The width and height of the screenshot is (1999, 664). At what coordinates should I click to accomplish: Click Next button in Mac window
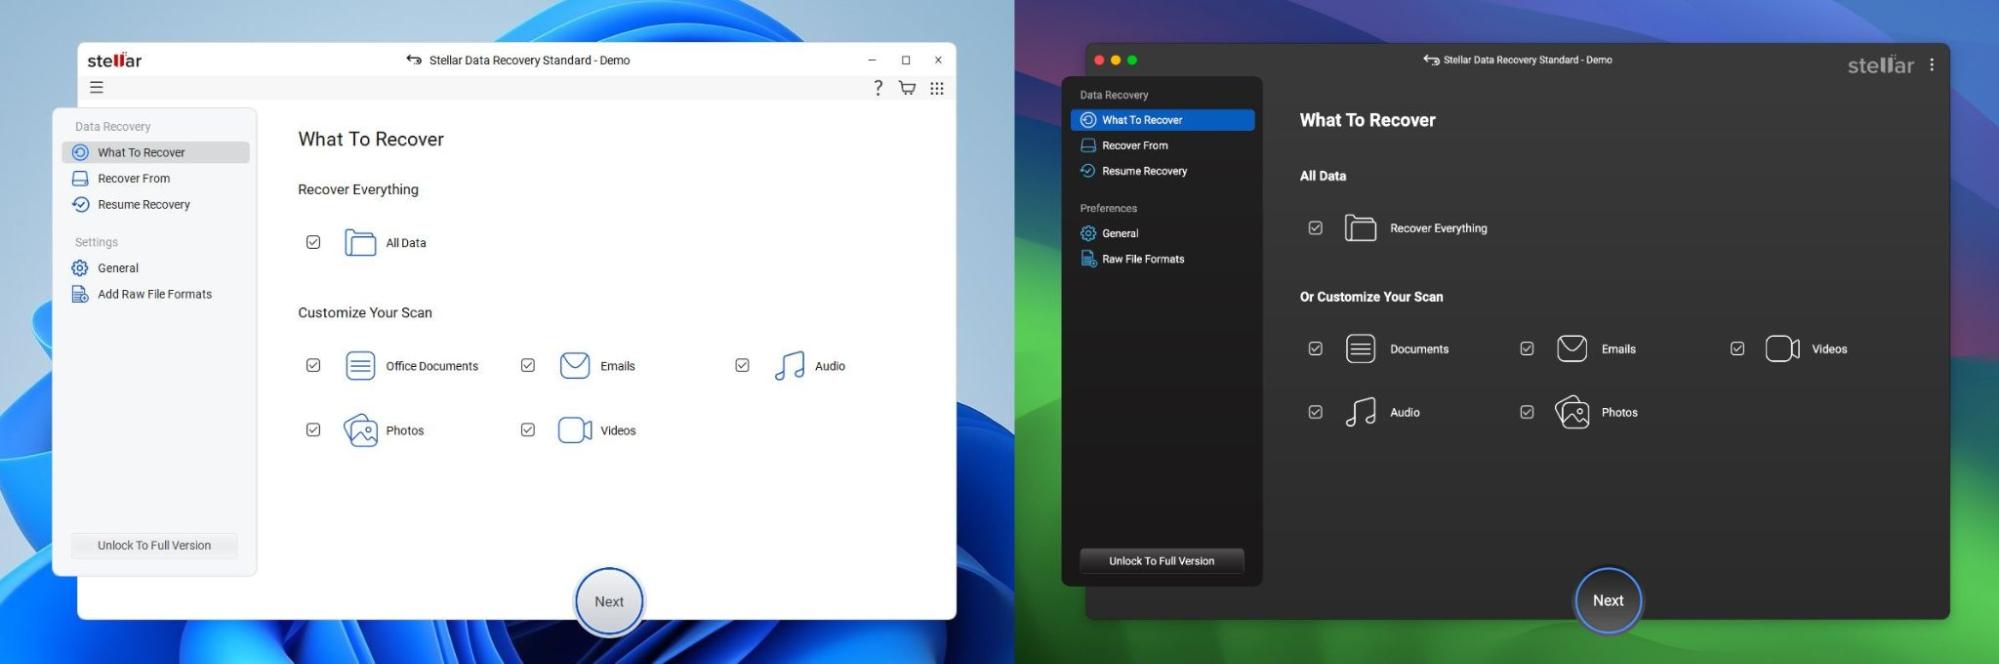(x=1608, y=600)
